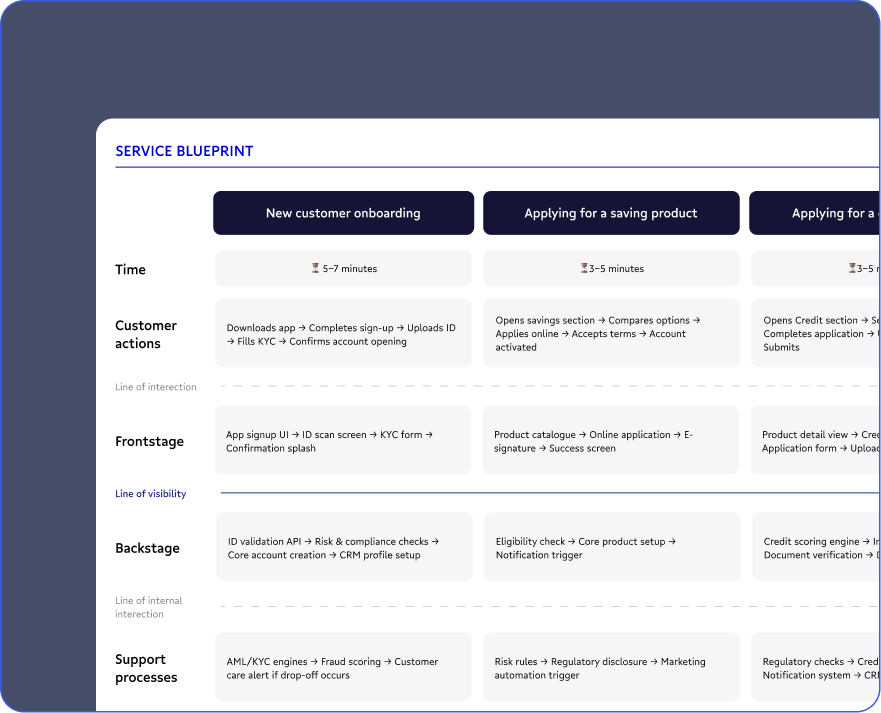The image size is (881, 713).
Task: Select the "Applying for a saving product" header
Action: coord(611,212)
